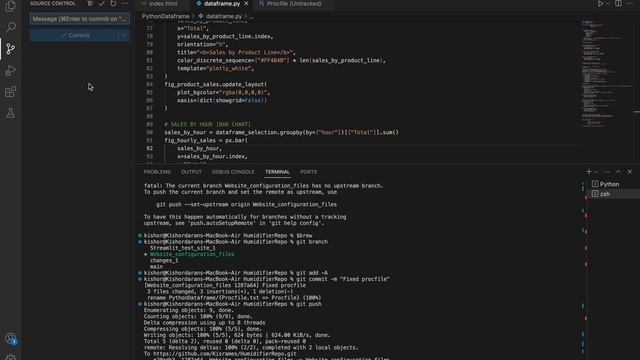Viewport: 640px width, 360px height.
Task: Create a new terminal with plus icon
Action: (x=589, y=172)
